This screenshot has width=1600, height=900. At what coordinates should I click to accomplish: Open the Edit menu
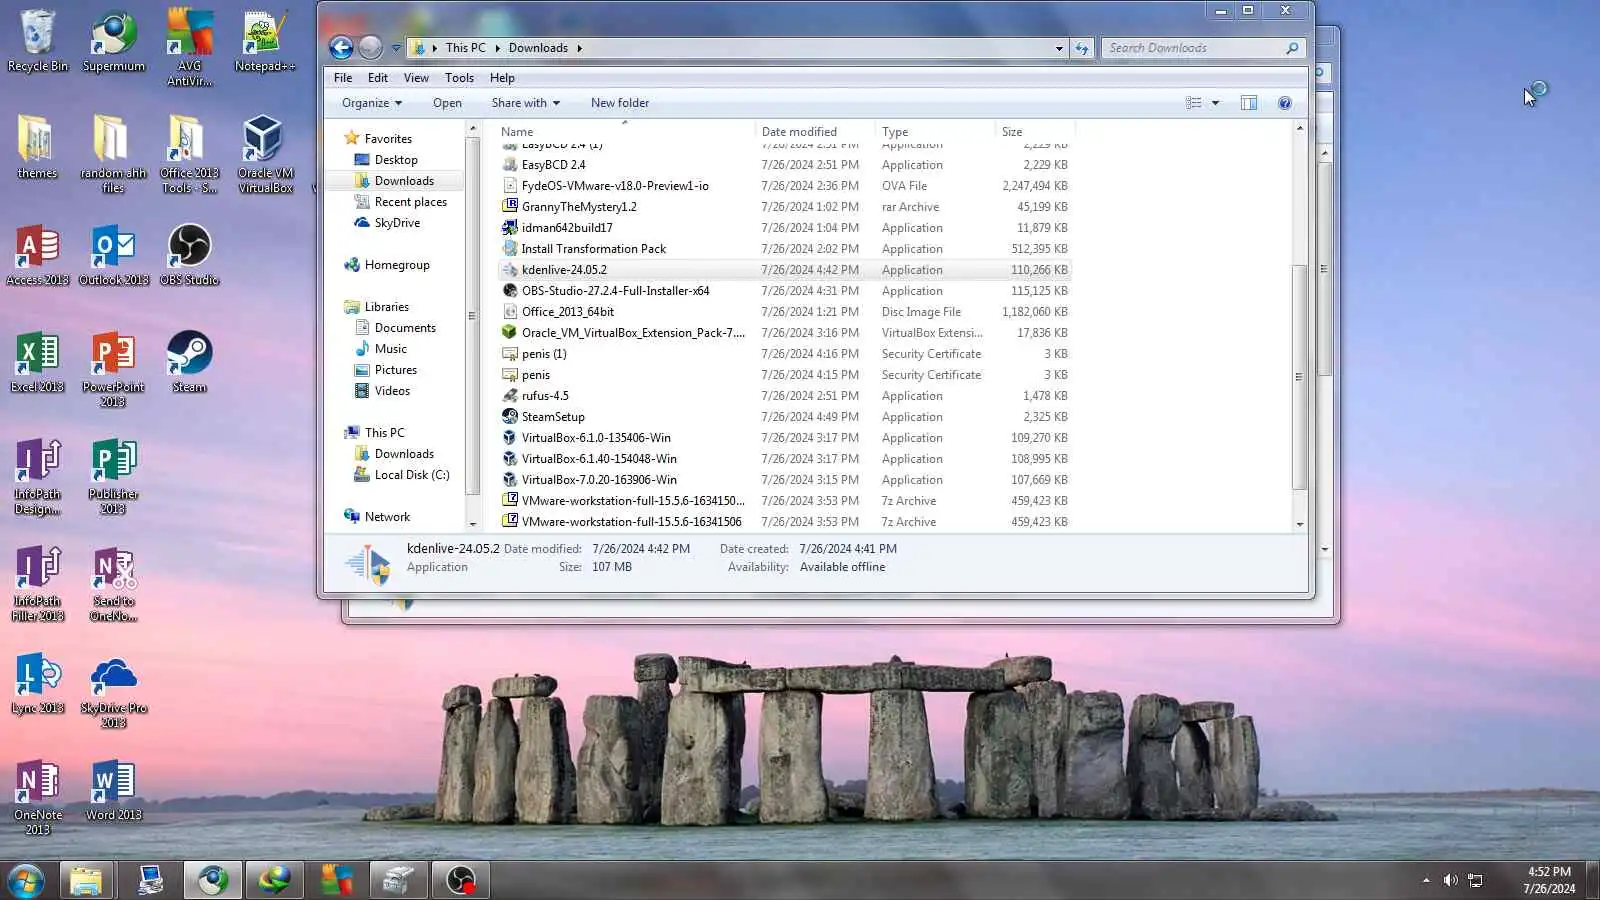[378, 78]
